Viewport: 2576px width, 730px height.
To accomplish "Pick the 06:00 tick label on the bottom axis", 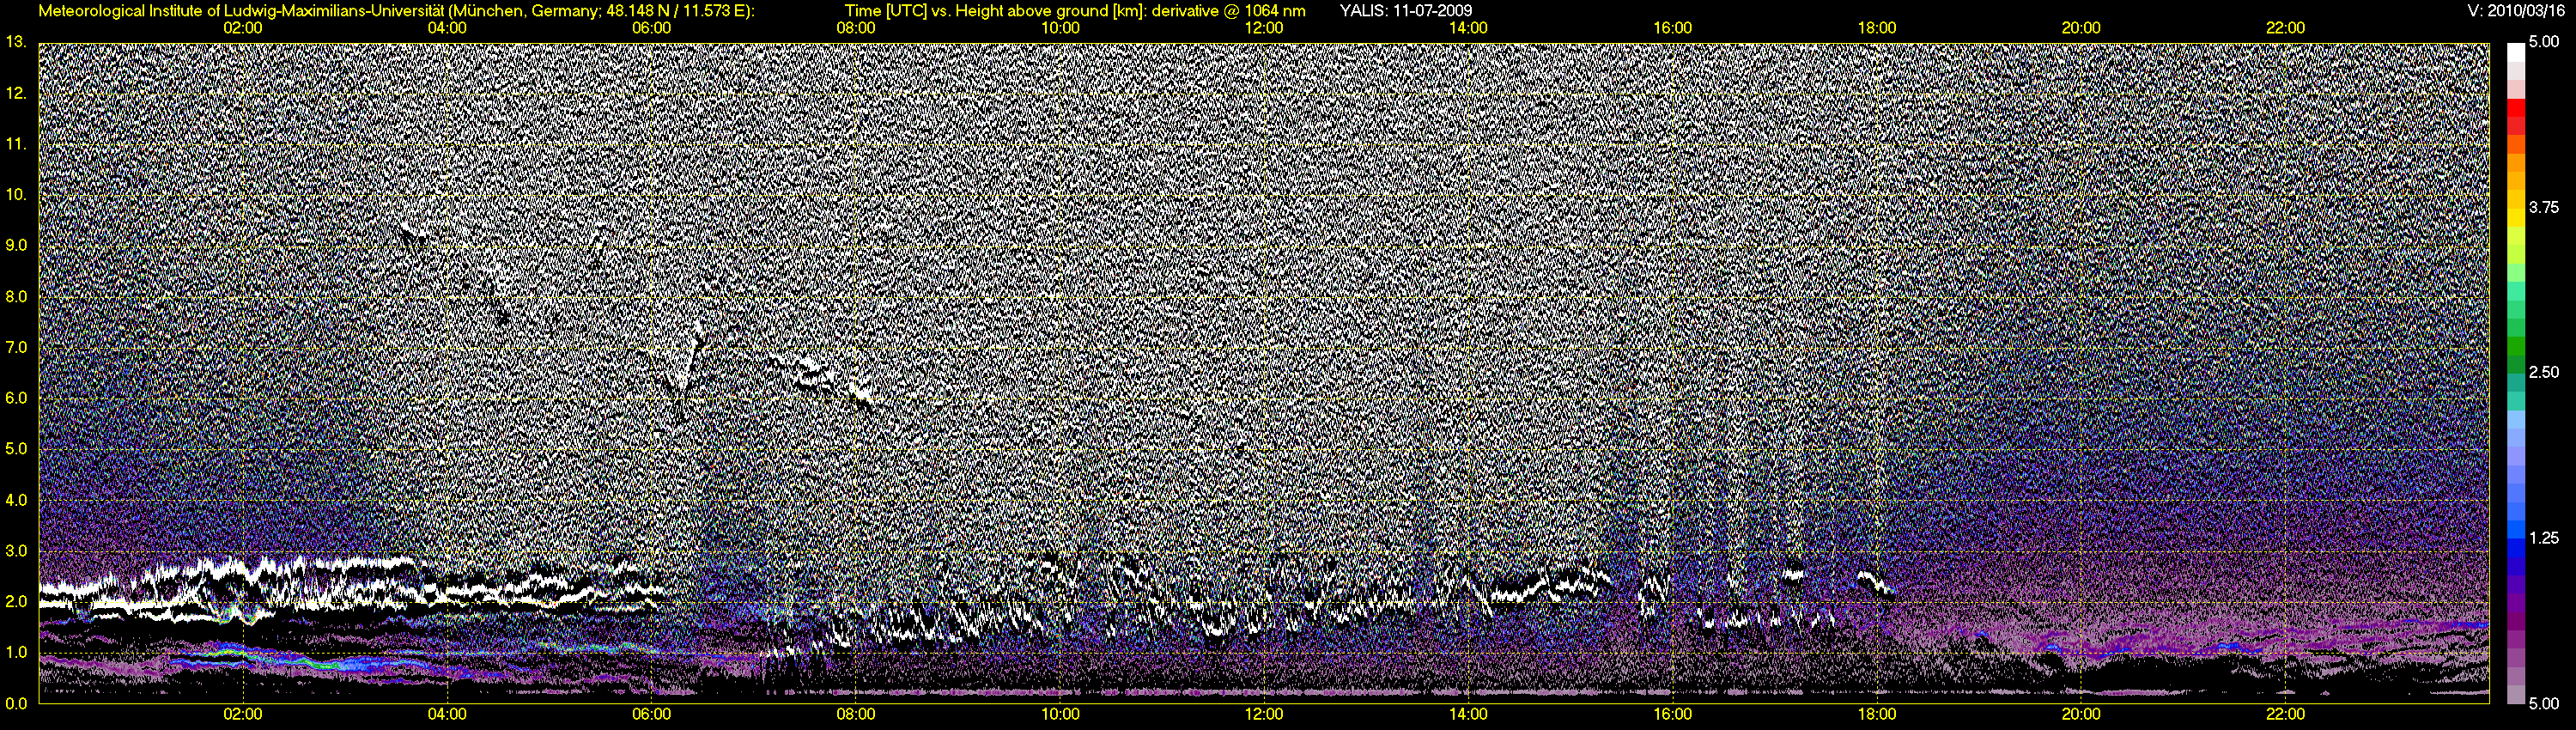I will [x=652, y=714].
